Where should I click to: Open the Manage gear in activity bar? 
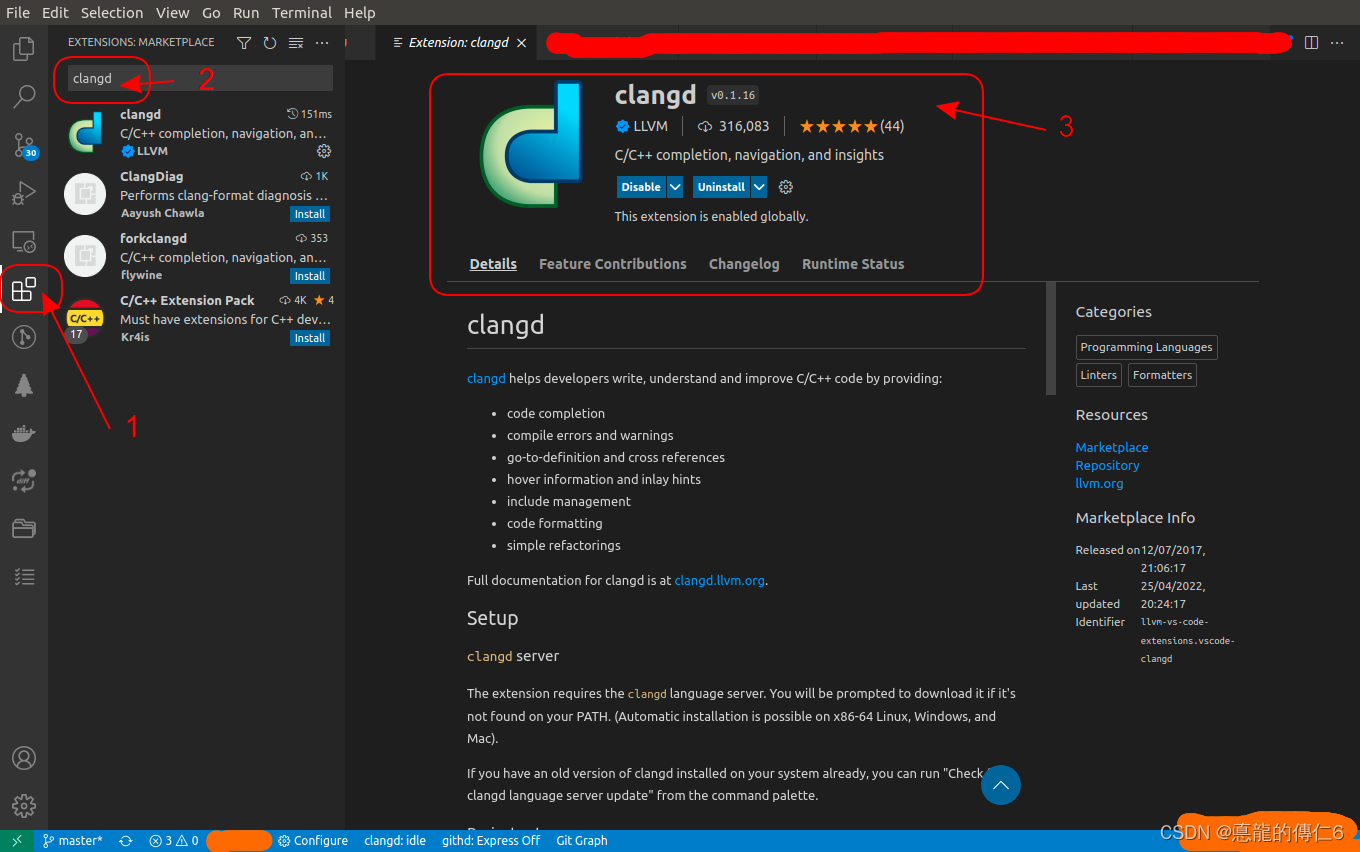pos(24,806)
